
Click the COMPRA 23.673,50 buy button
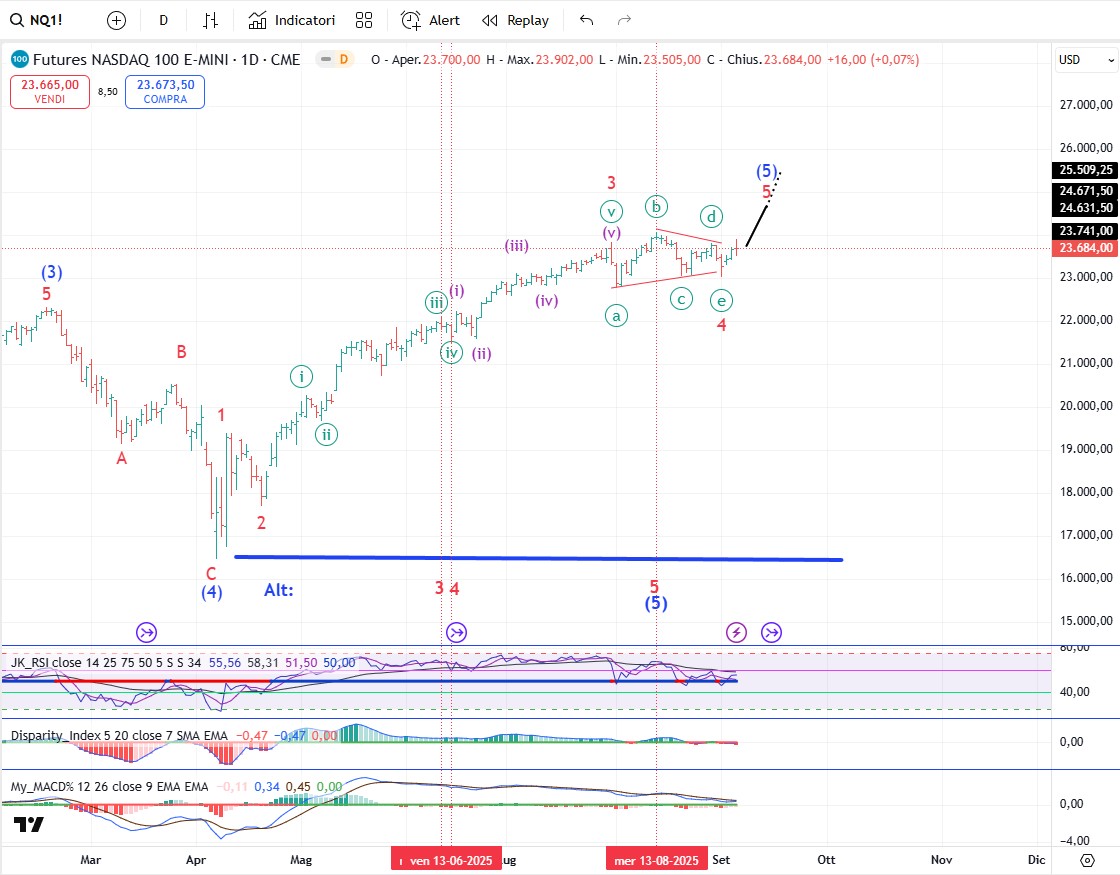click(x=165, y=91)
